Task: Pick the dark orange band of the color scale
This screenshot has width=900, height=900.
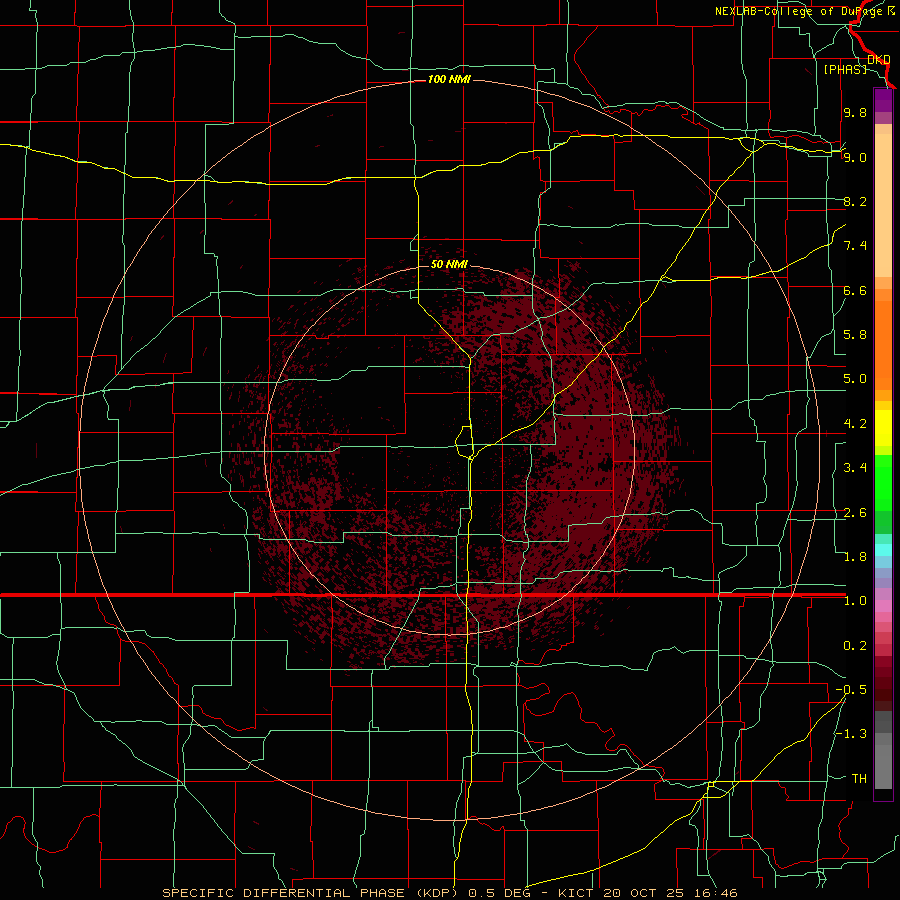Action: tap(883, 344)
